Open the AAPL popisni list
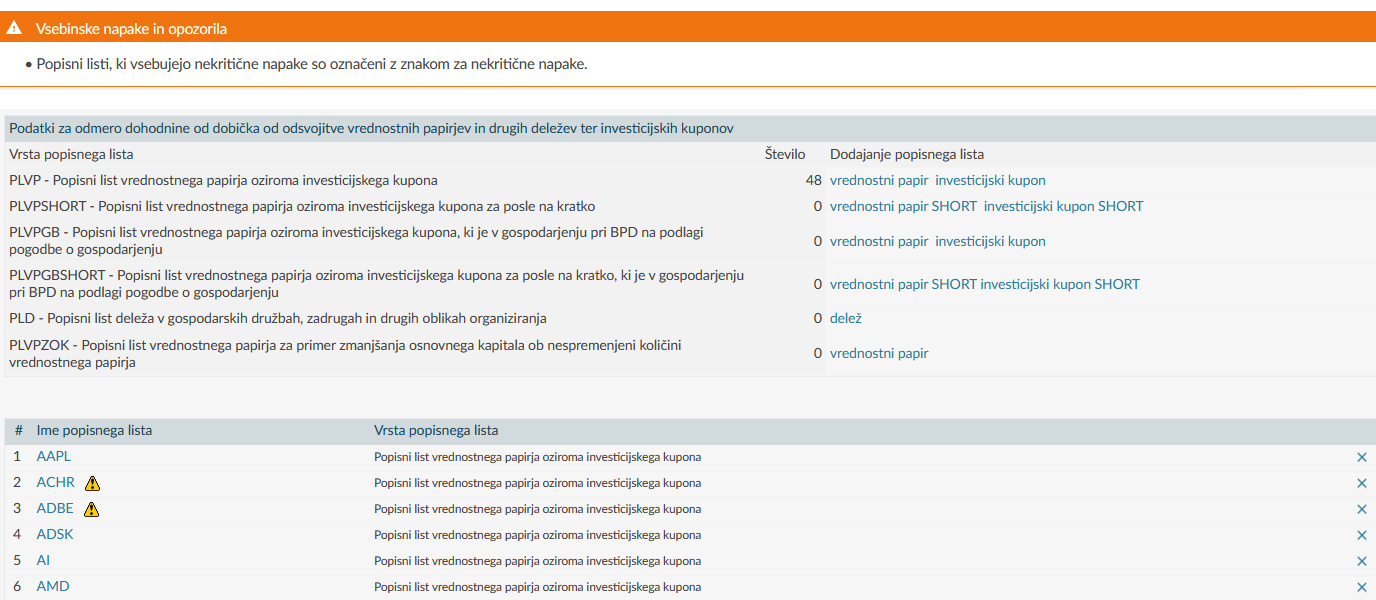 coord(54,456)
